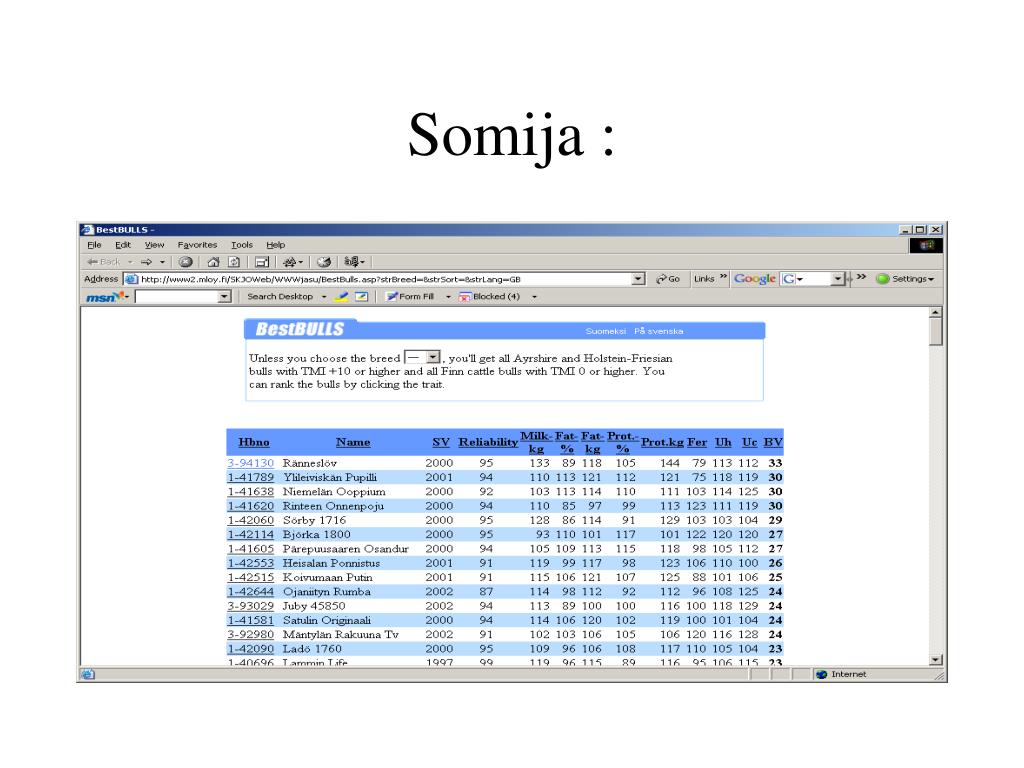Sort bulls by Reliability header
The image size is (1024, 768).
click(488, 442)
